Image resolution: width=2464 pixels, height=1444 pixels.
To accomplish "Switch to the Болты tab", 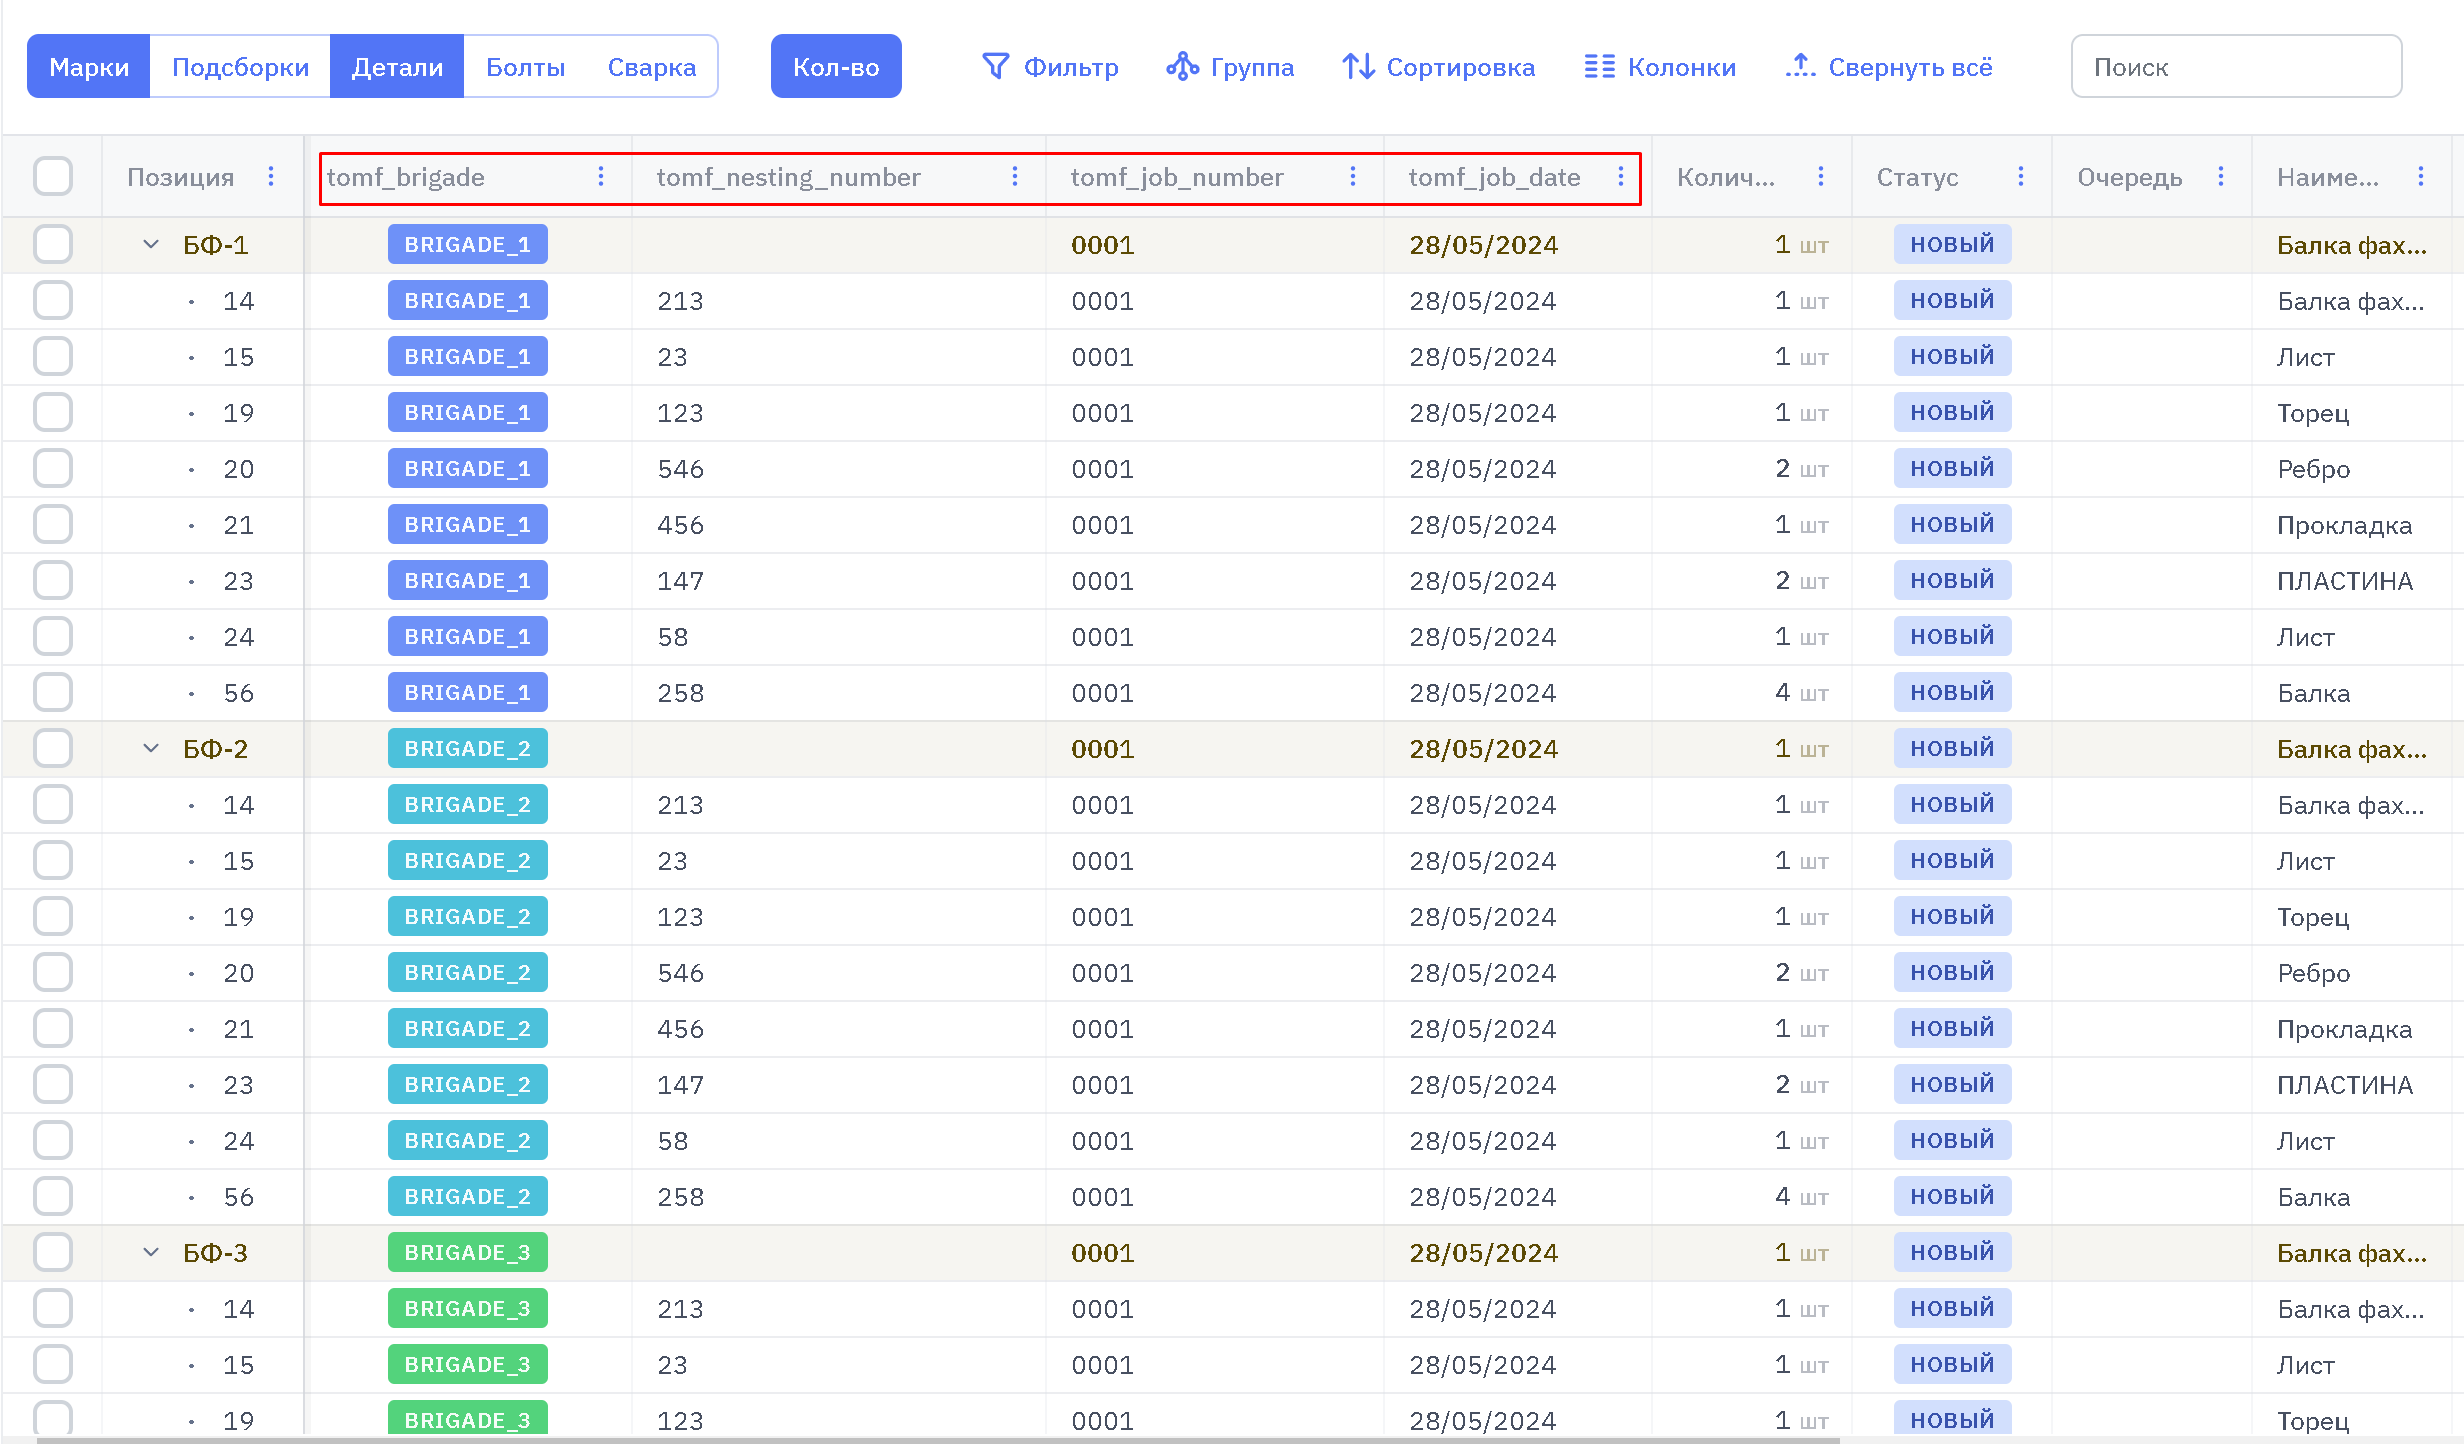I will 525,66.
